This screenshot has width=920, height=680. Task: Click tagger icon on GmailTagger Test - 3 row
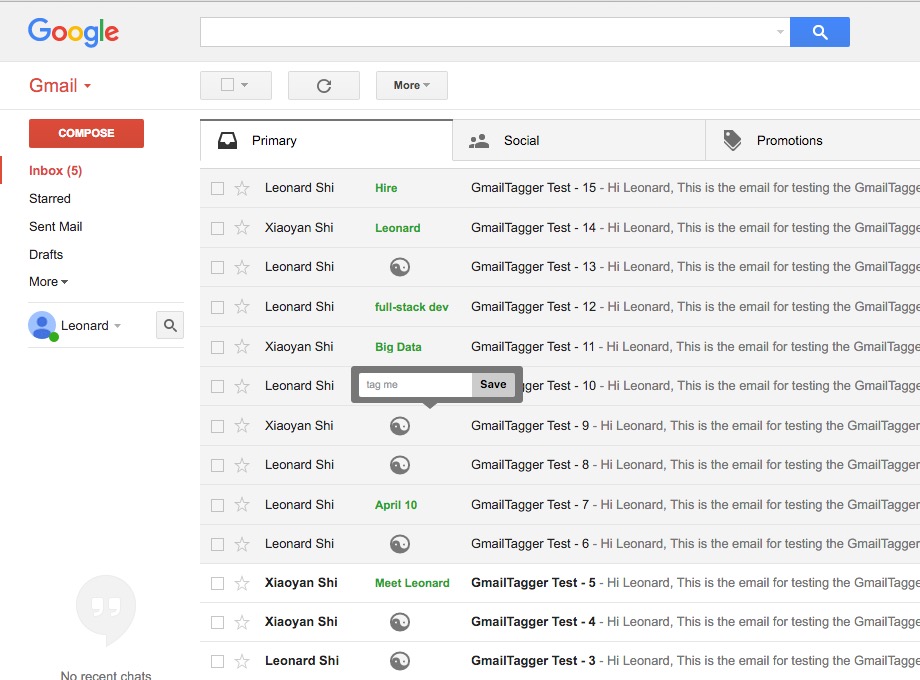pyautogui.click(x=400, y=661)
